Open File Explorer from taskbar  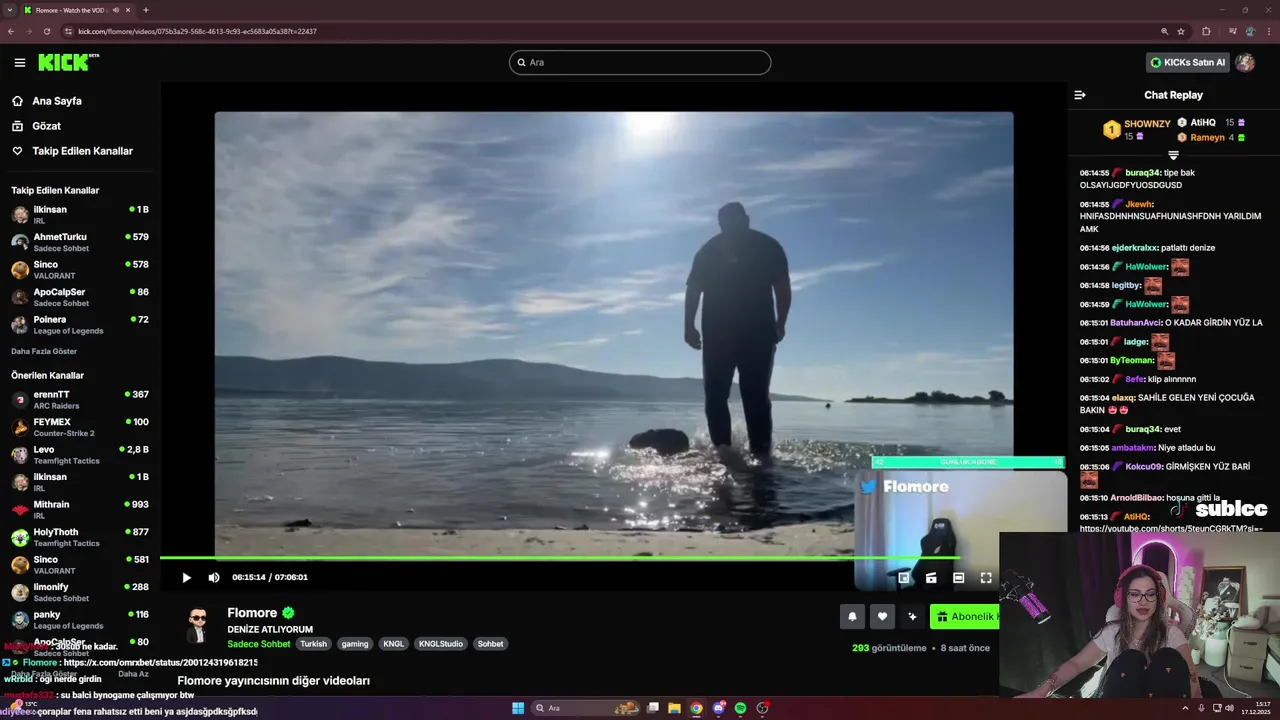674,708
